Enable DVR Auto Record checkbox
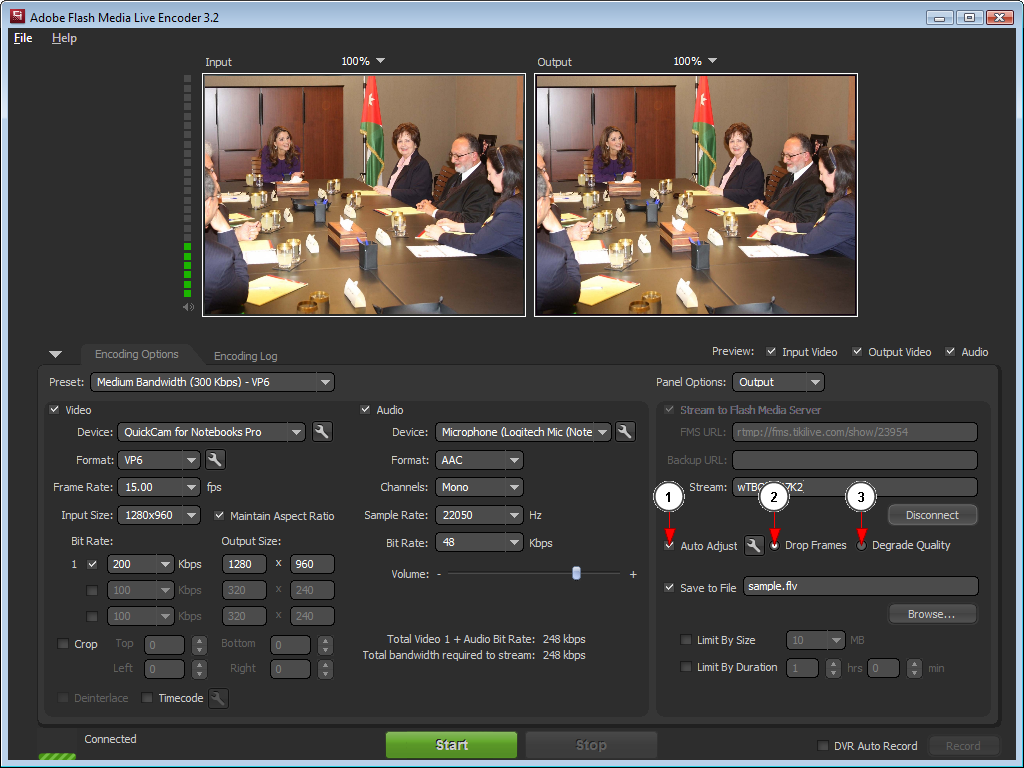The height and width of the screenshot is (768, 1024). [823, 745]
